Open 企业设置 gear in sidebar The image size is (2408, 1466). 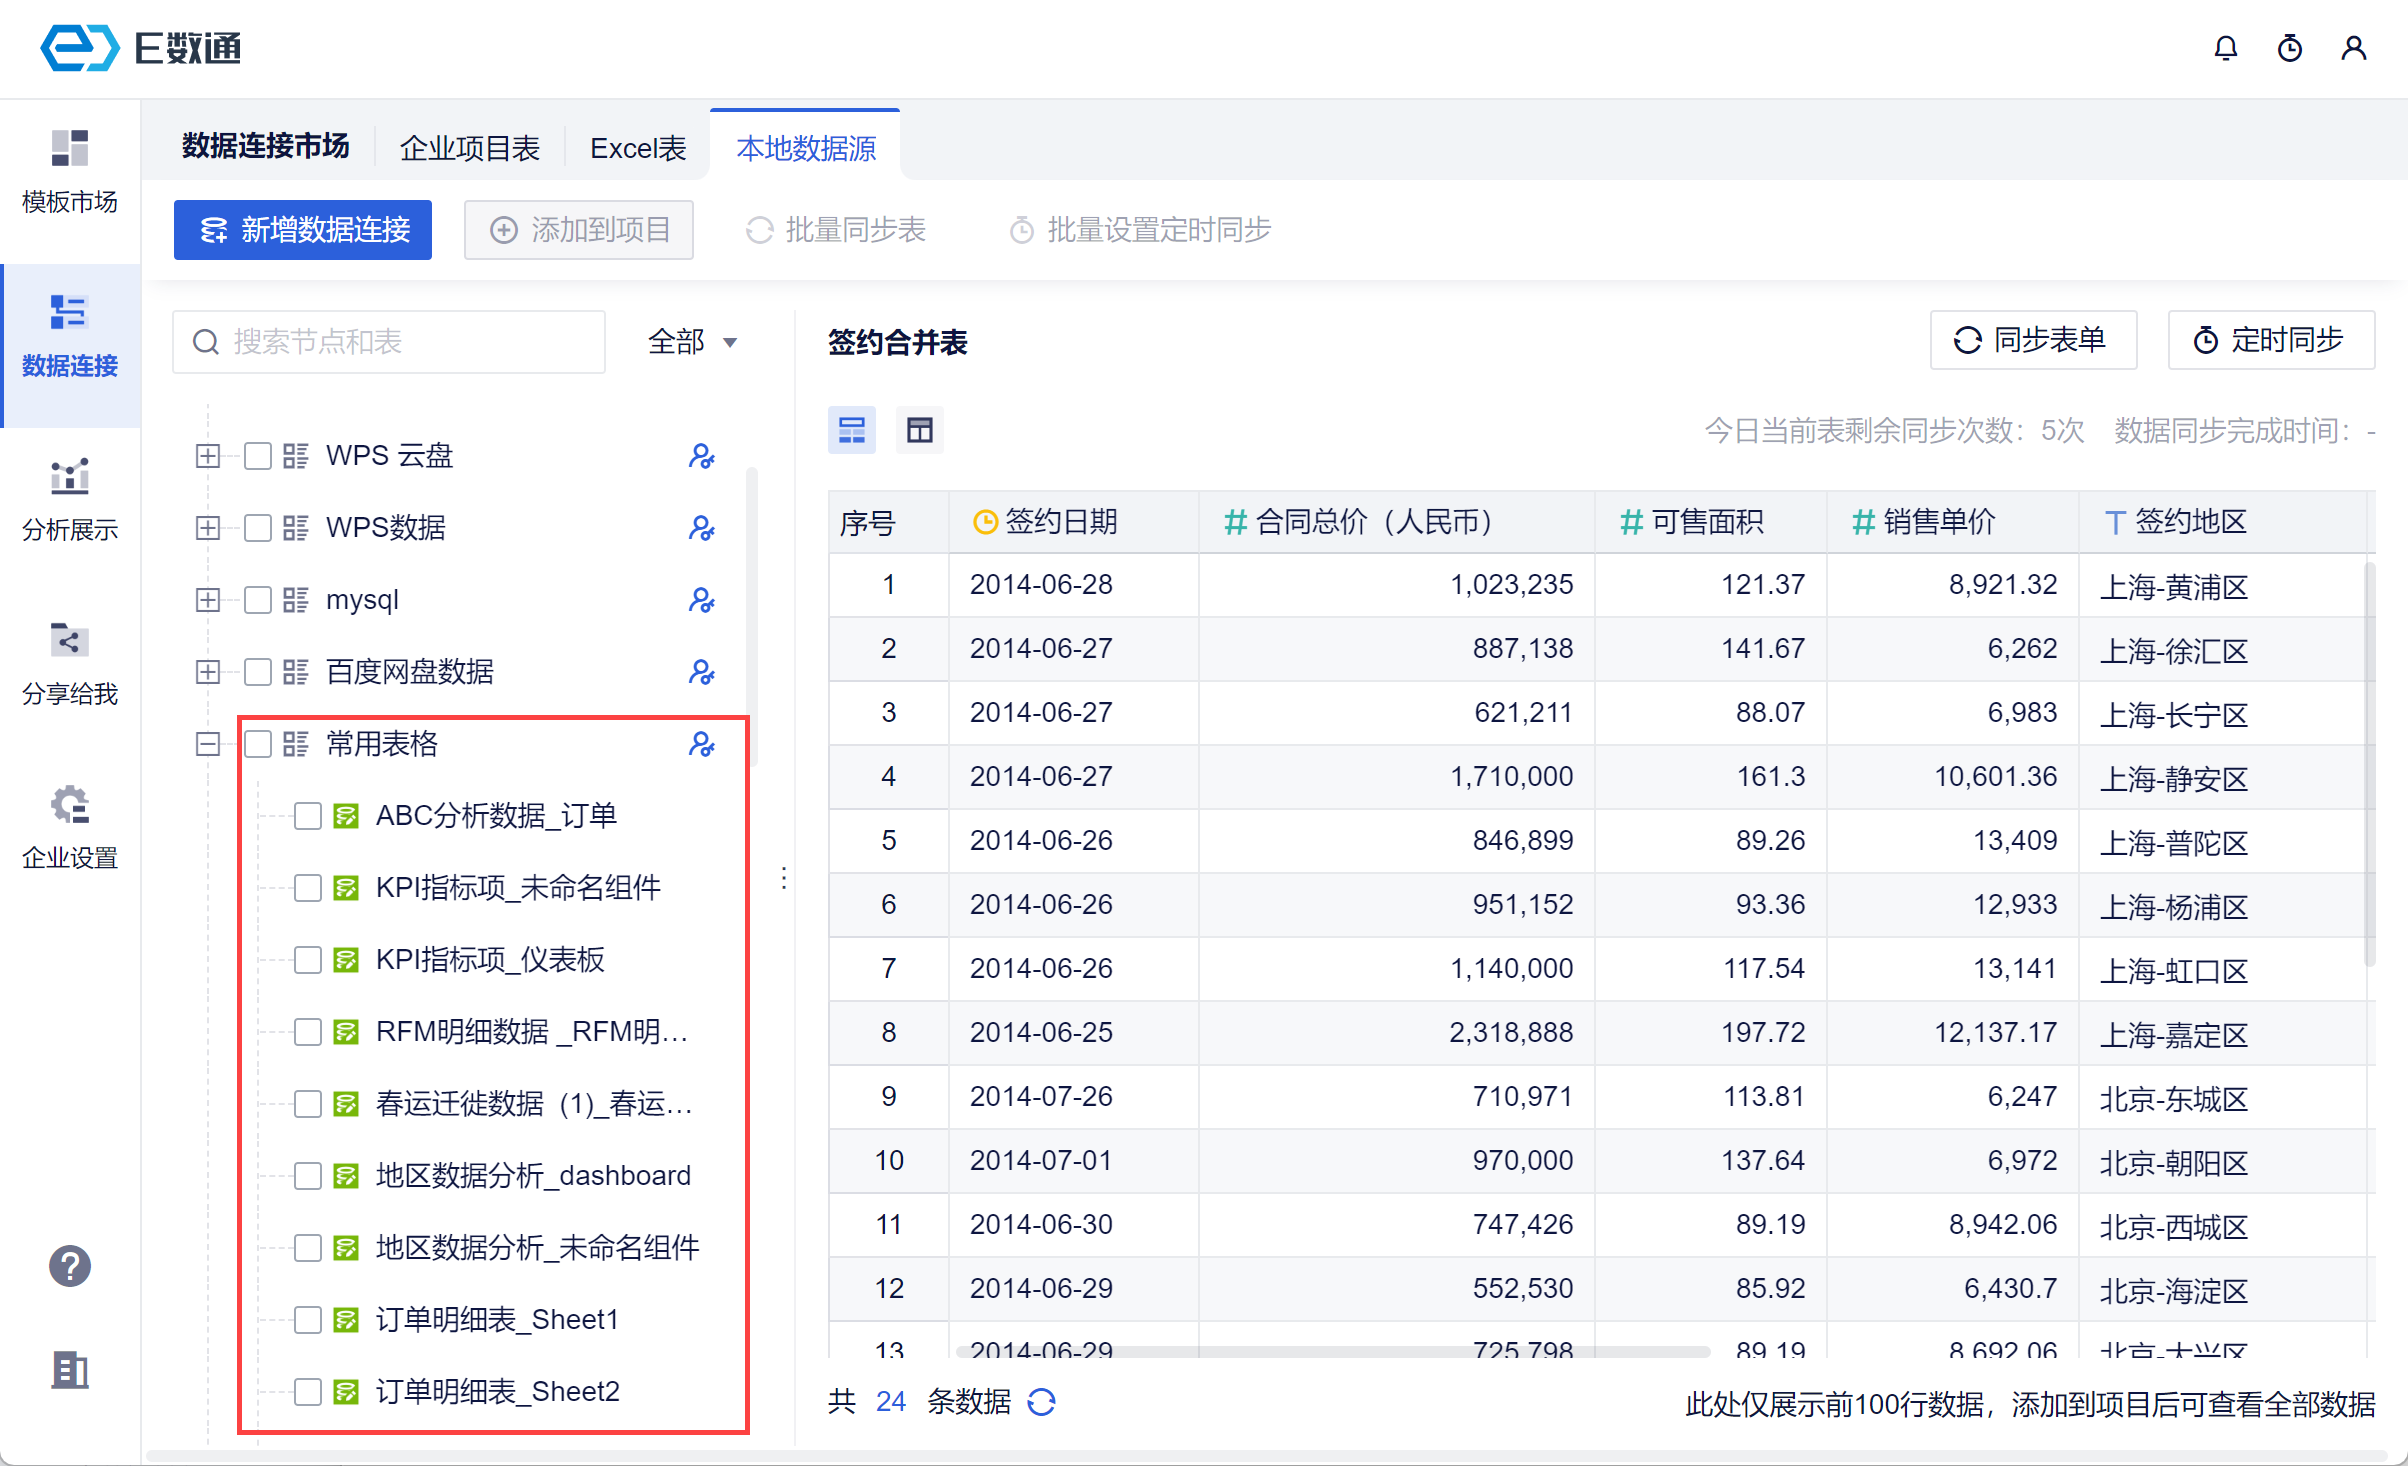(x=70, y=828)
